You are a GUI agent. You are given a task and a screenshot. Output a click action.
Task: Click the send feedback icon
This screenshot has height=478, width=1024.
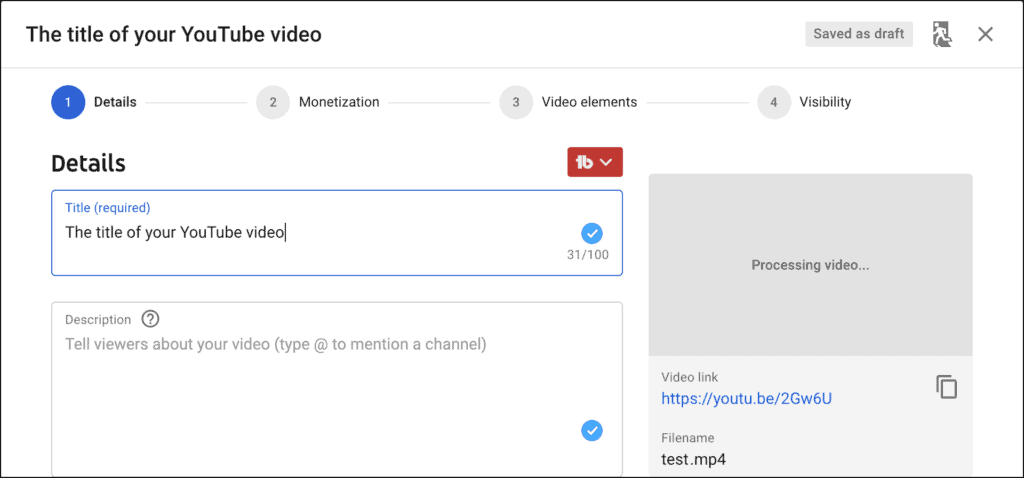[x=941, y=35]
